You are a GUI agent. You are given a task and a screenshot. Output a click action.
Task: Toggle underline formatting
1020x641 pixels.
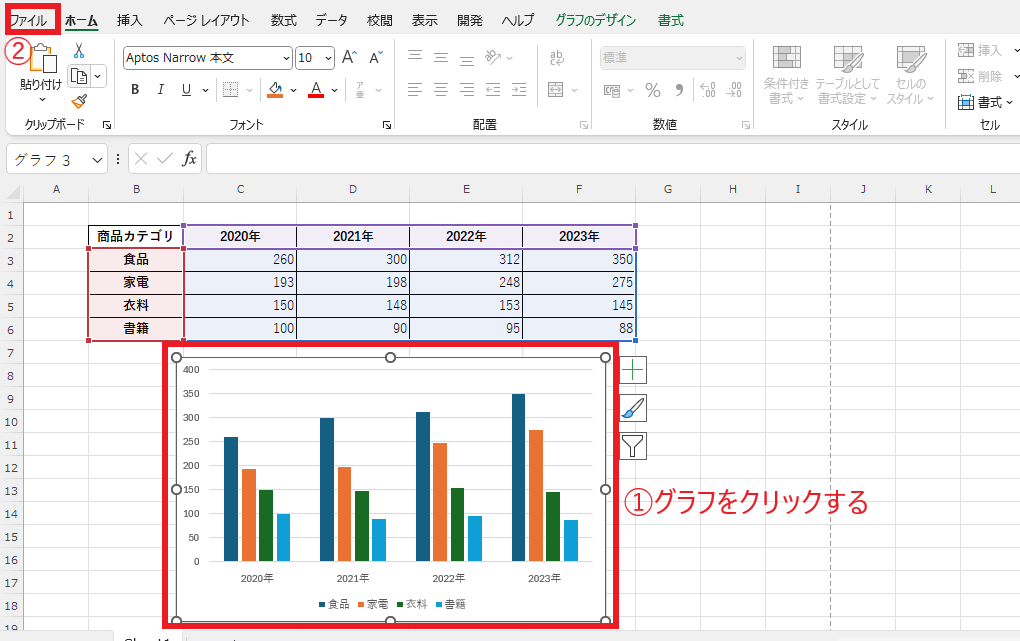pos(186,89)
